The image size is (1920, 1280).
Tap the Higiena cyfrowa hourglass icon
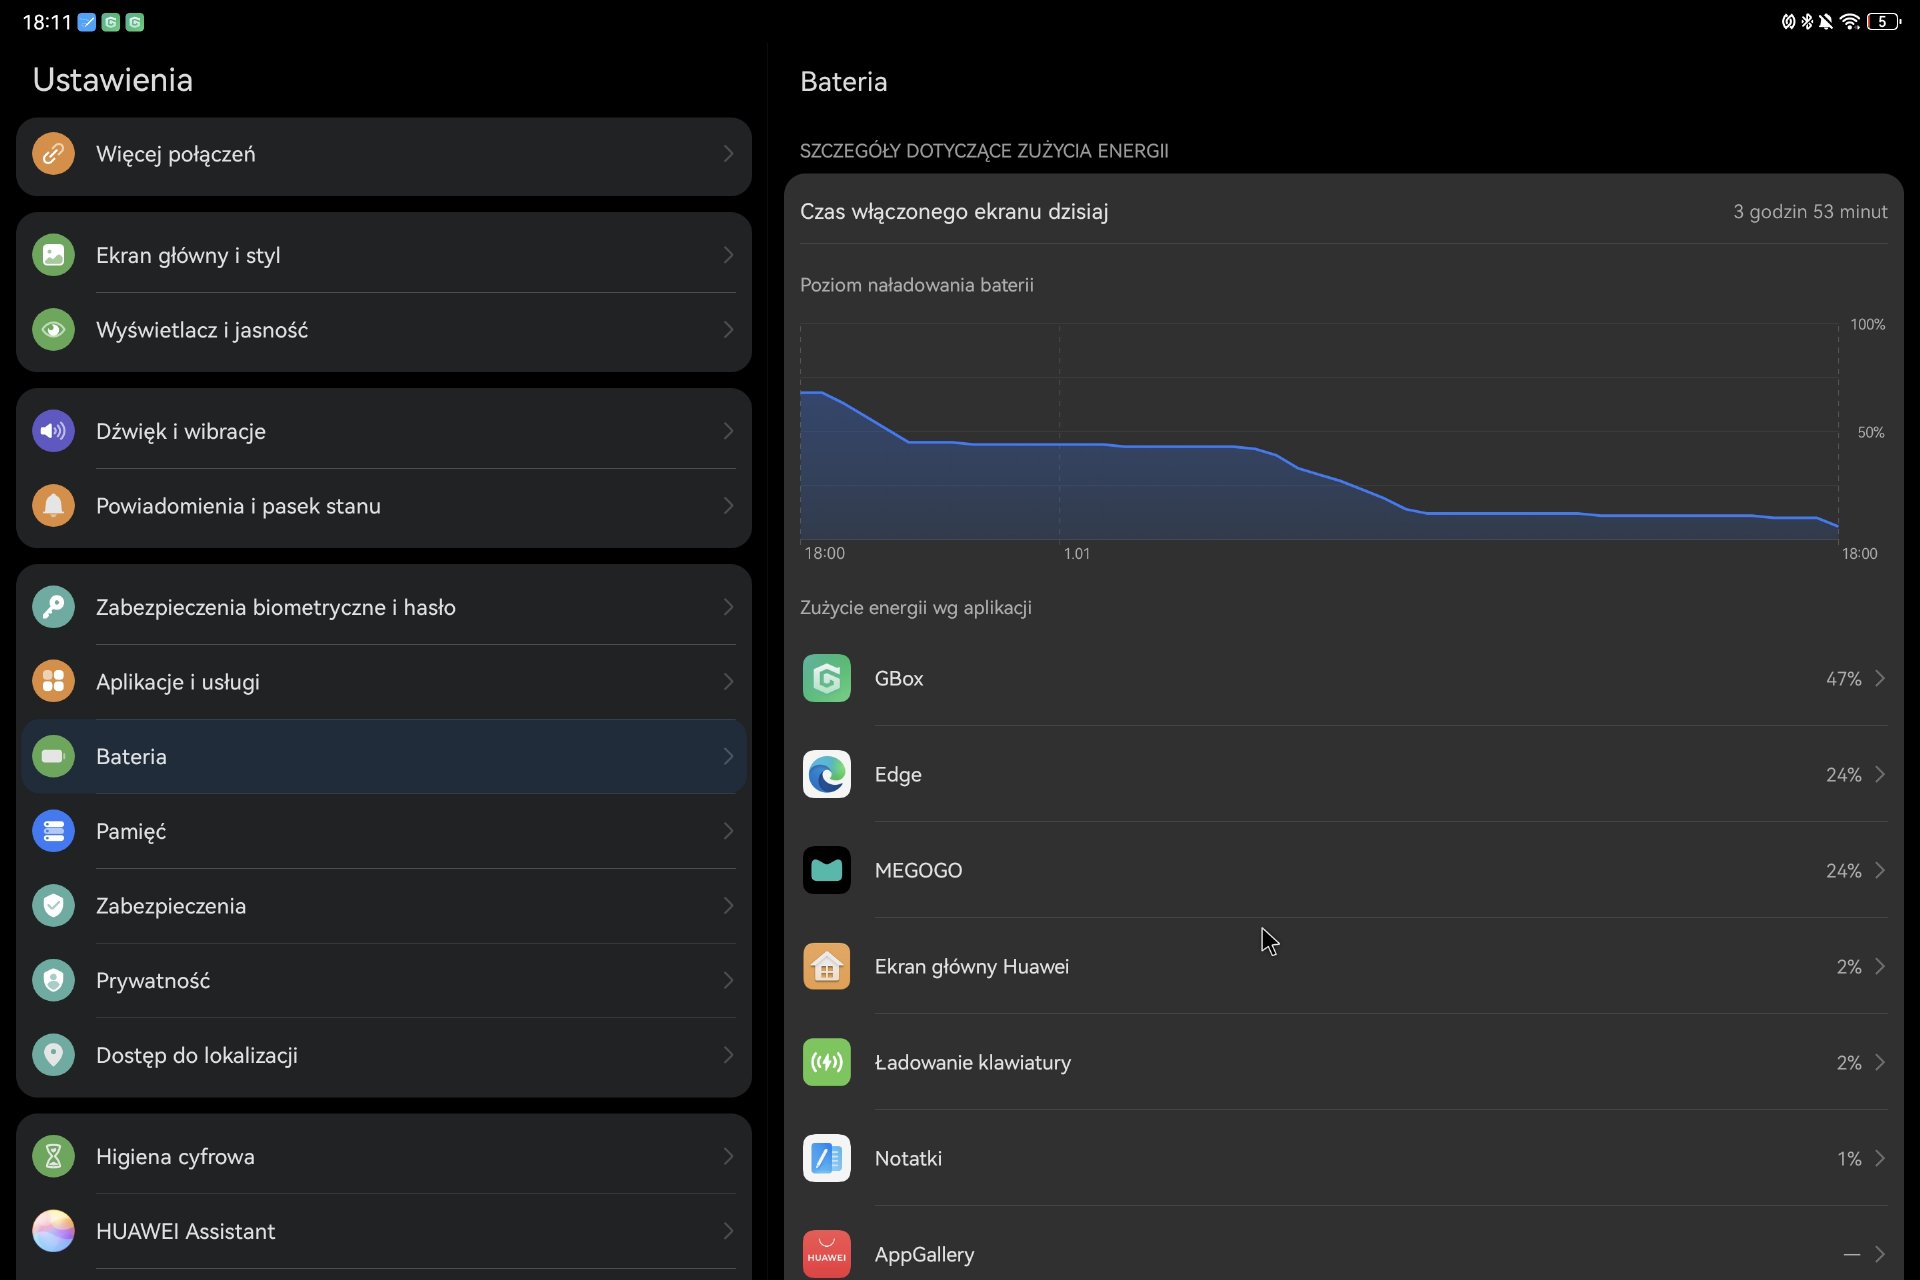(x=53, y=1157)
